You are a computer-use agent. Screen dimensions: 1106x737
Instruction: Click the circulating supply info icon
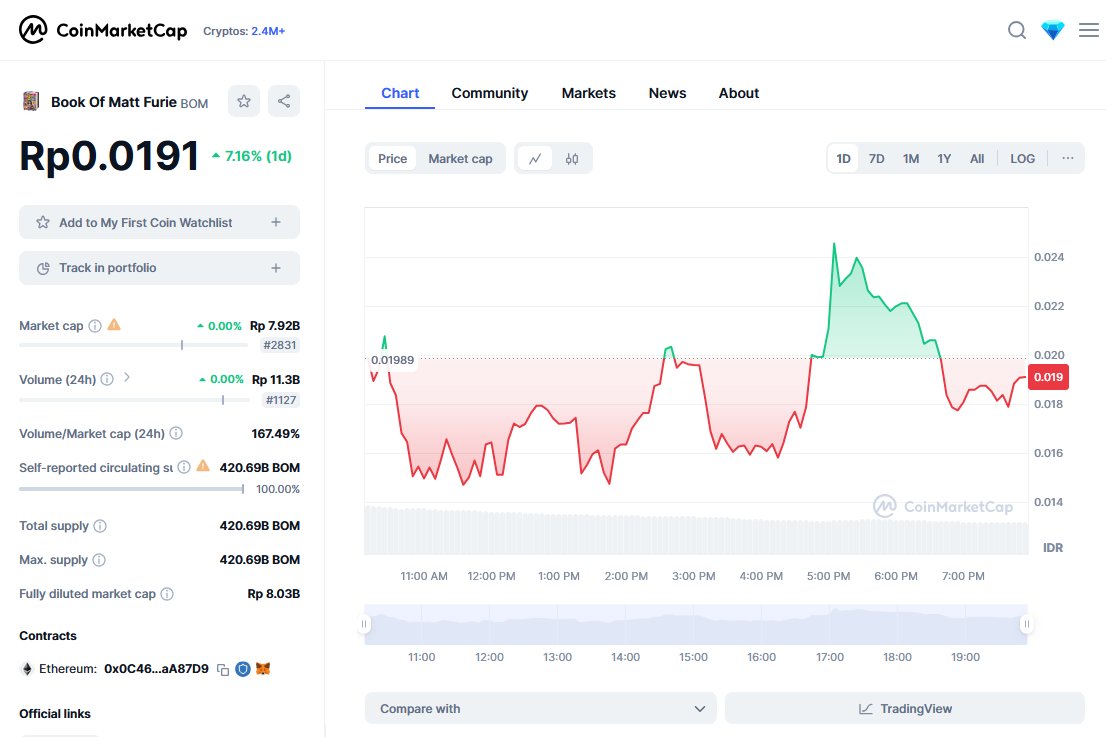point(184,467)
